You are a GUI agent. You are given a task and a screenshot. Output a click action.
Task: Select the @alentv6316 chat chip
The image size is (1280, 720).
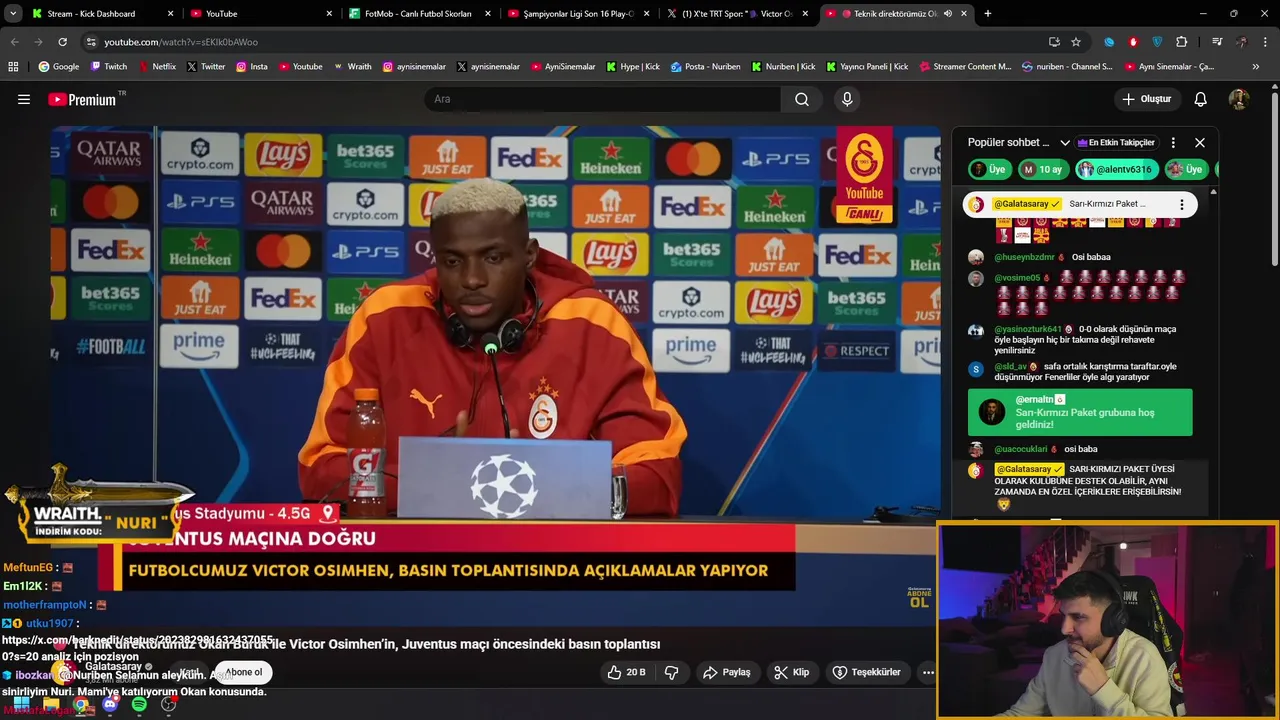click(1117, 169)
